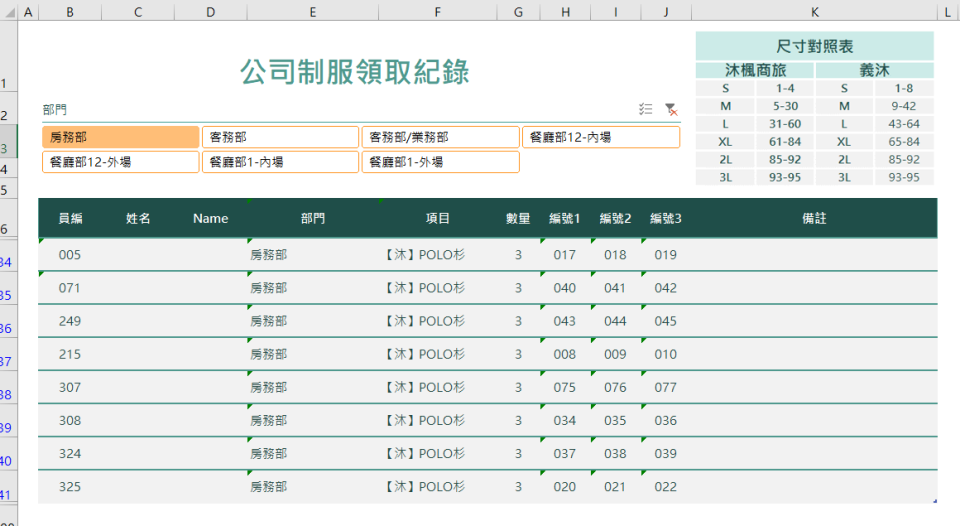Click the select-all corner of the sheet

coord(9,10)
